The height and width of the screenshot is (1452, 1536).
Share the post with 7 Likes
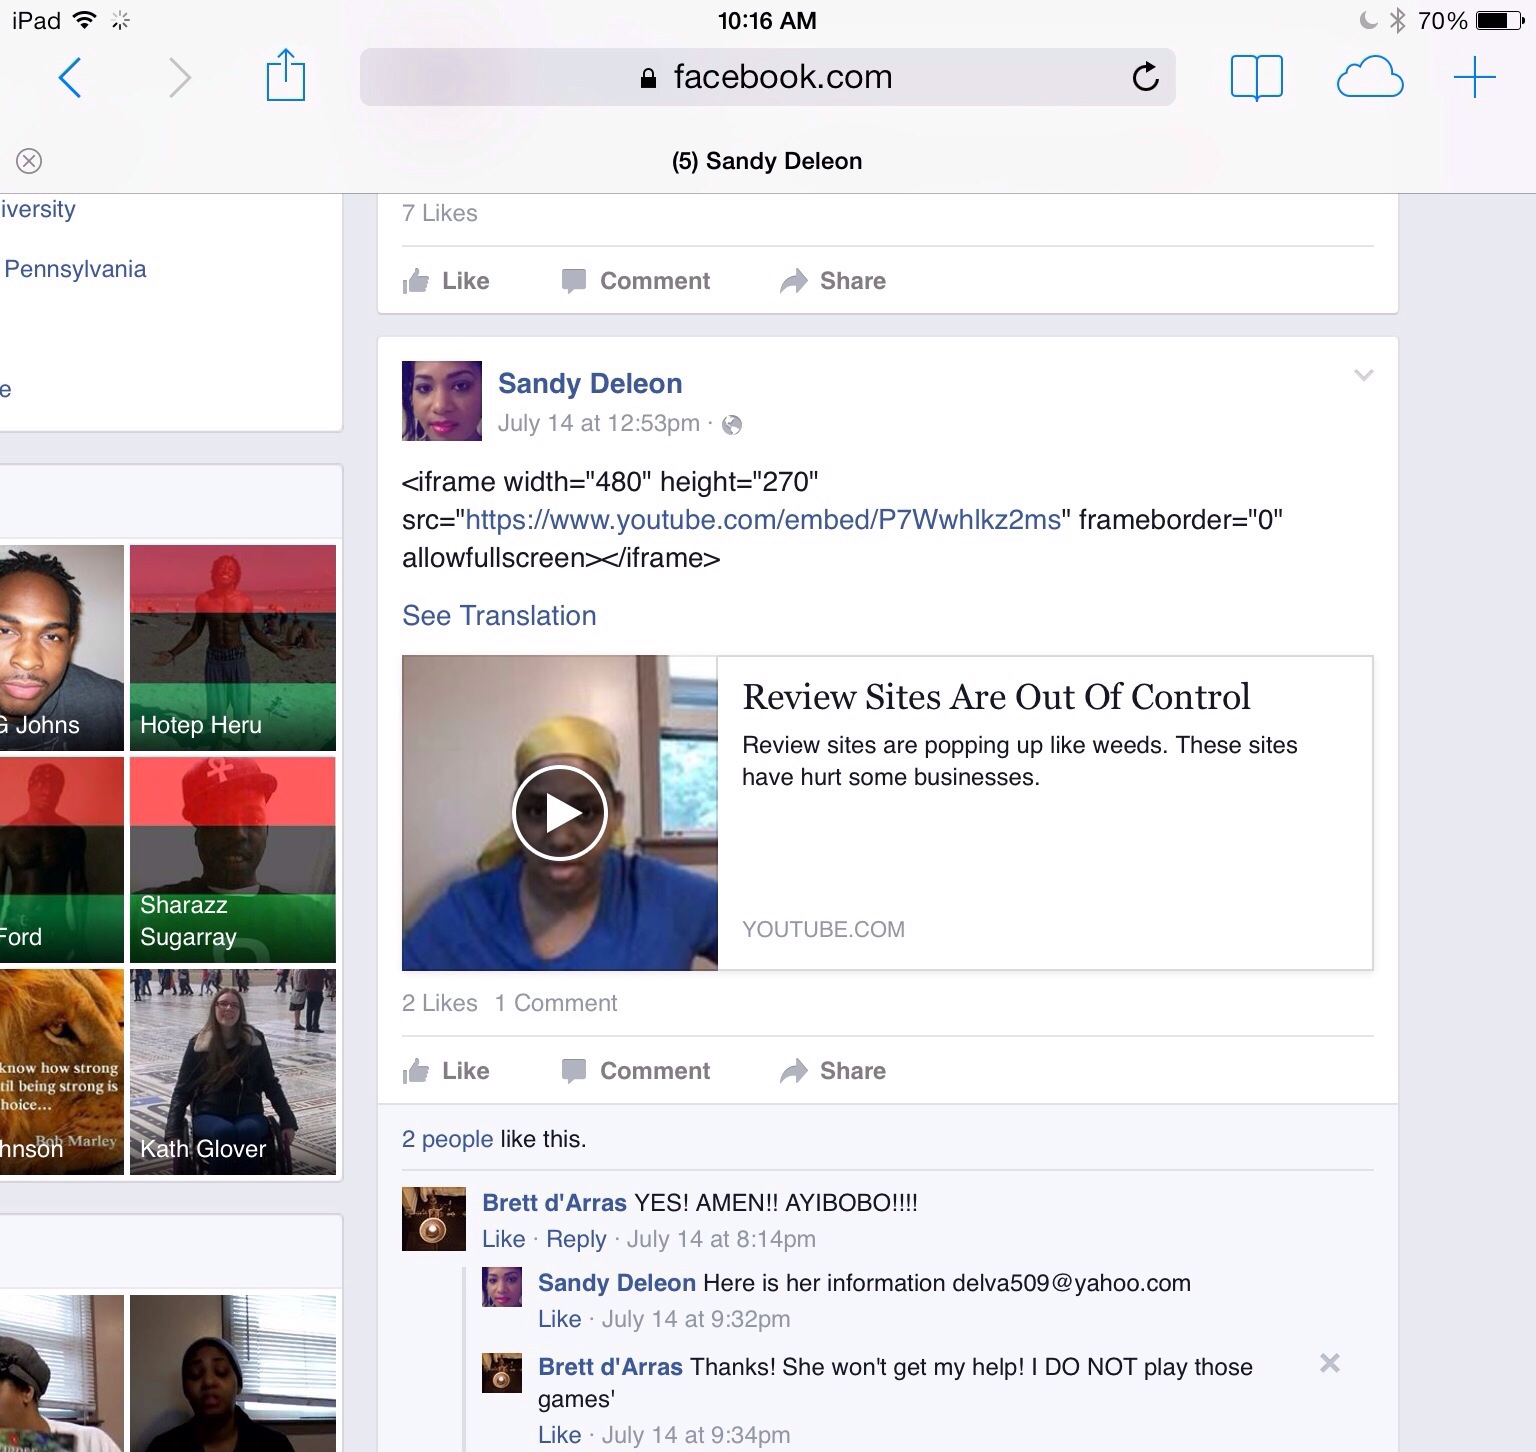click(x=833, y=281)
